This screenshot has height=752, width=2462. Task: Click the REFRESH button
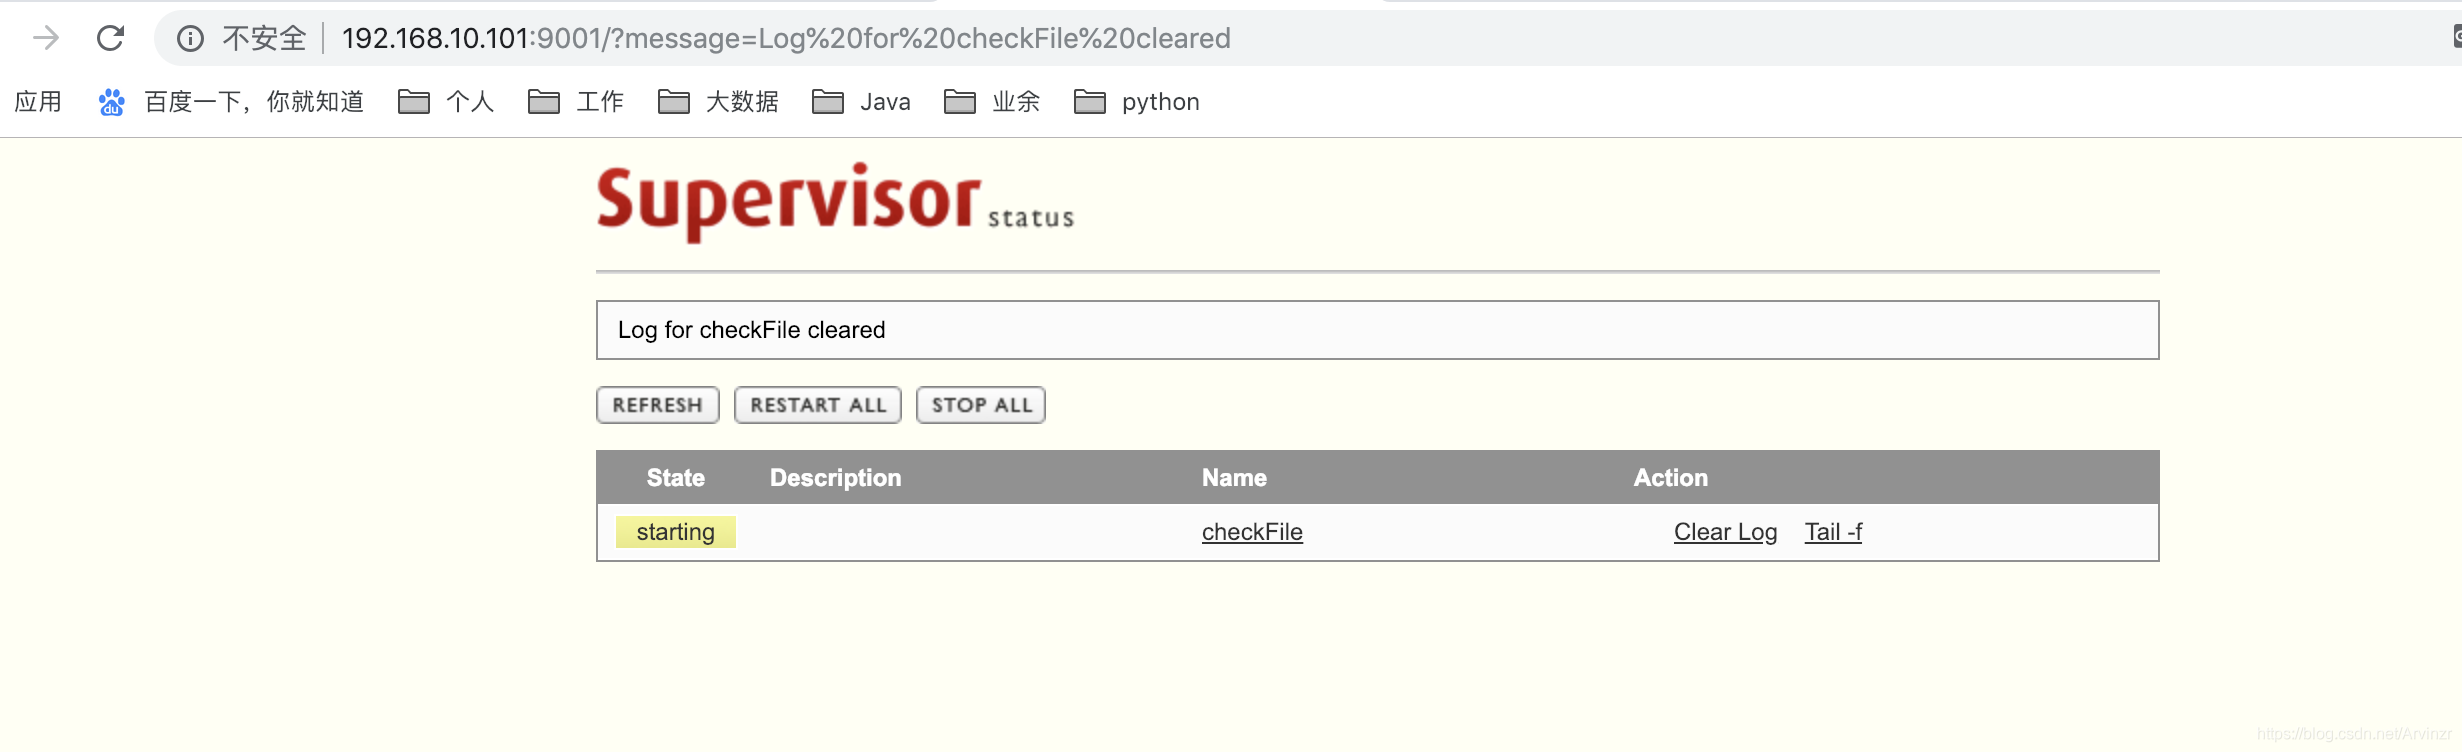(658, 405)
